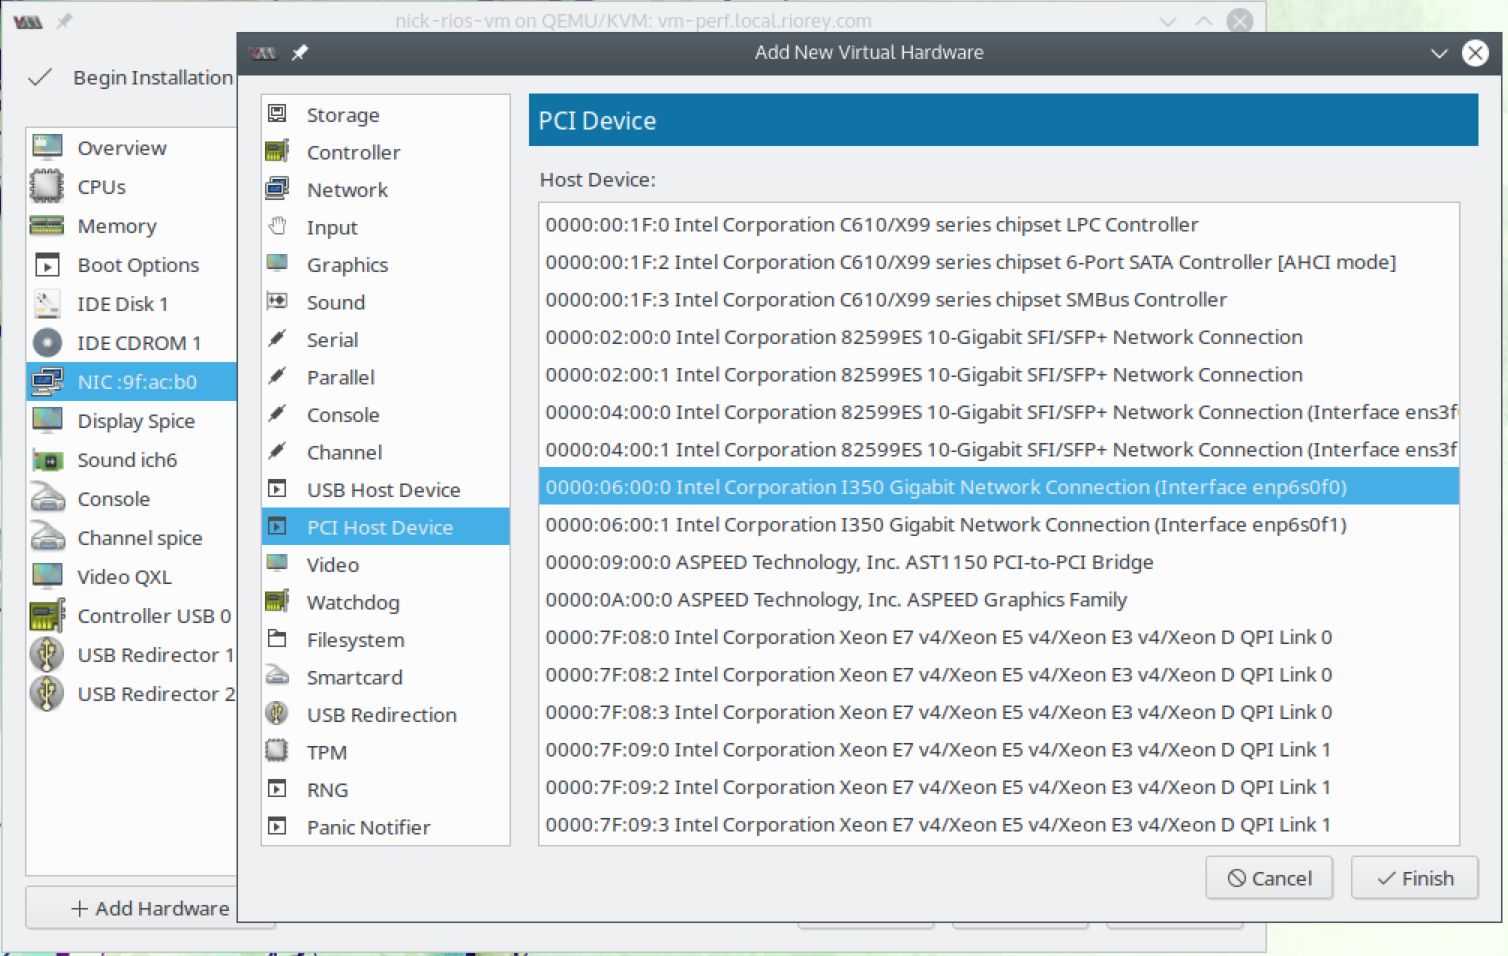Choose Panic Notifier hardware type
Viewport: 1508px width, 956px height.
(x=386, y=827)
